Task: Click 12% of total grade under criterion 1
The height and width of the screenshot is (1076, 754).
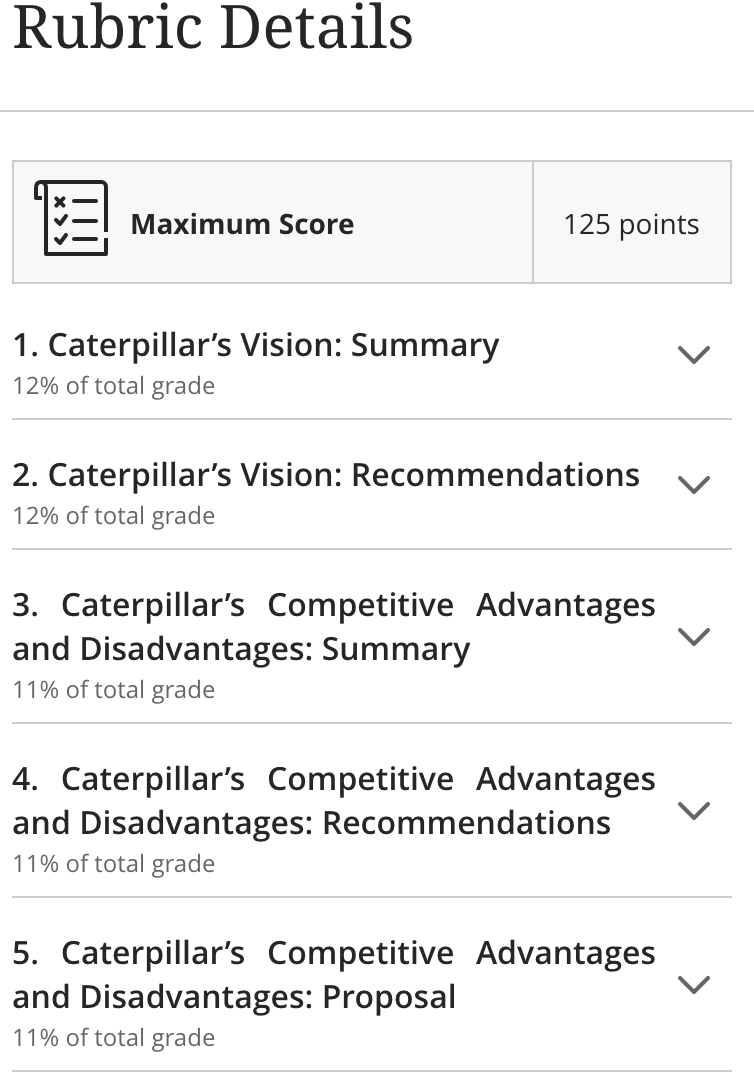Action: point(114,386)
